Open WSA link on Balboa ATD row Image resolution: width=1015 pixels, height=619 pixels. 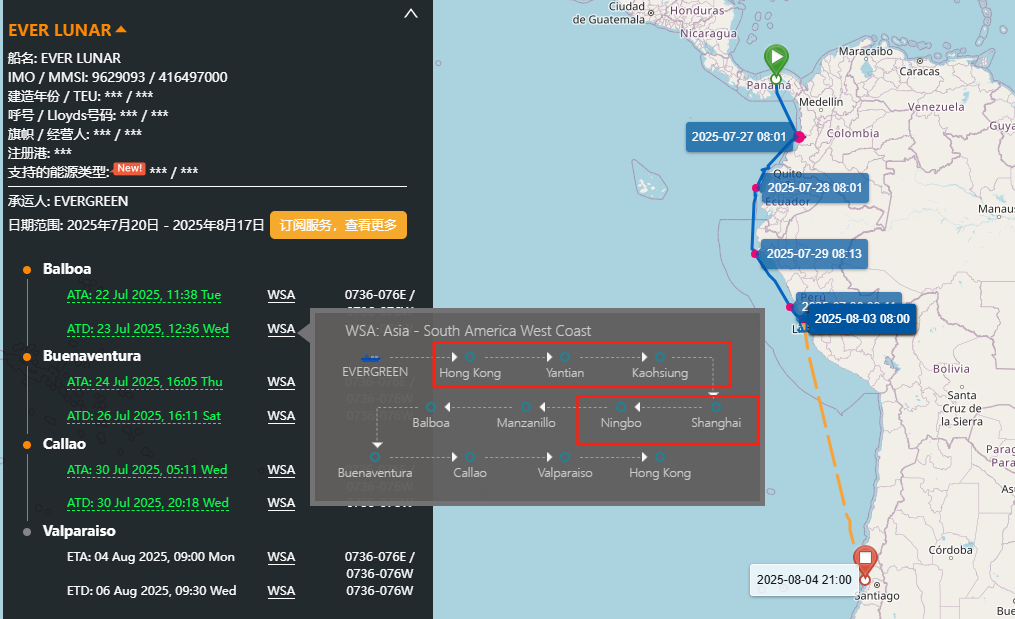[x=281, y=328]
